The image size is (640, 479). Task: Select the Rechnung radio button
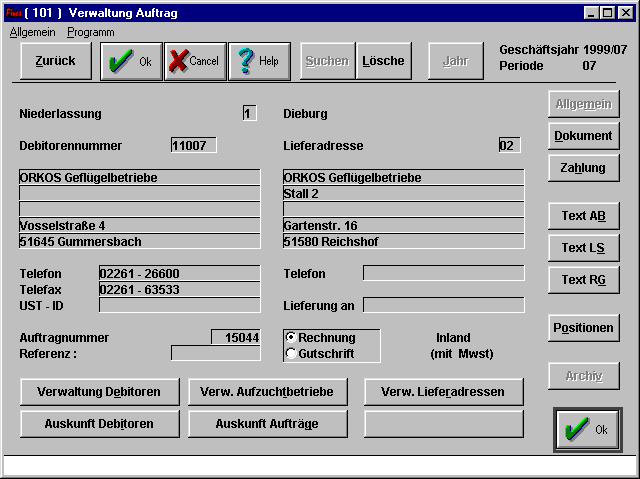tap(291, 338)
